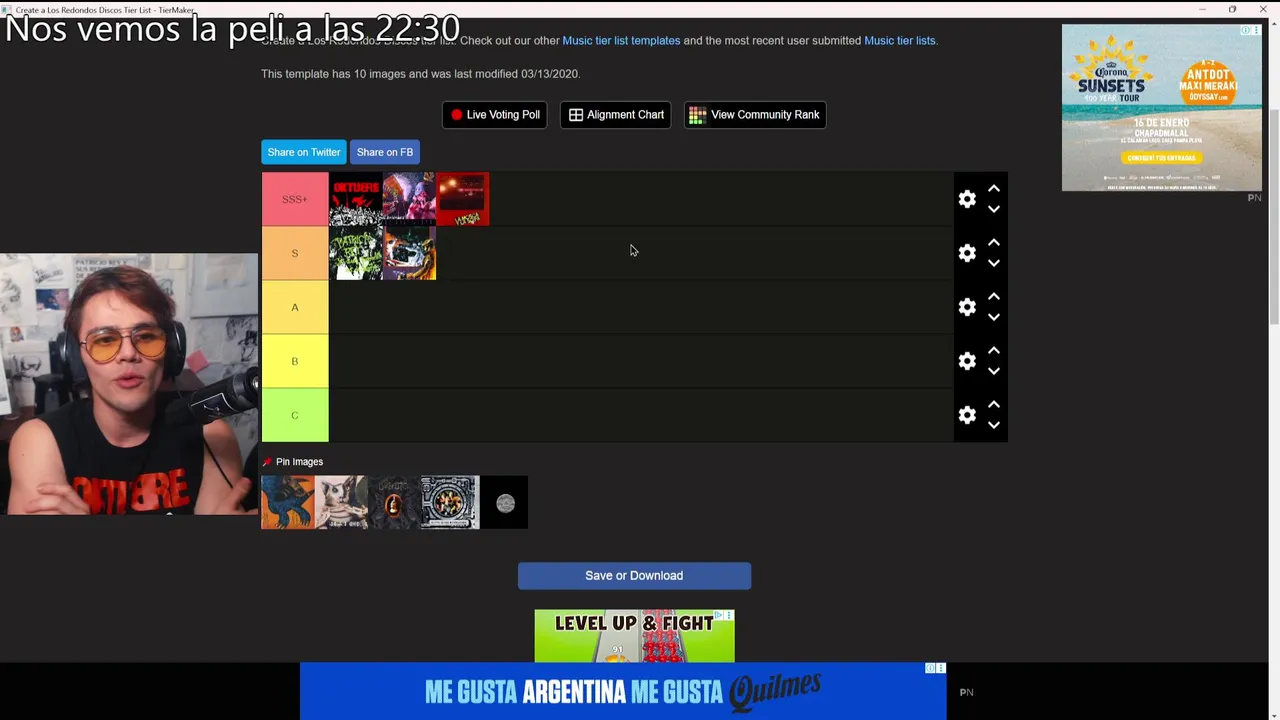Select green-white album cover in S tier
Screen dimensions: 1280x720
pyautogui.click(x=356, y=253)
